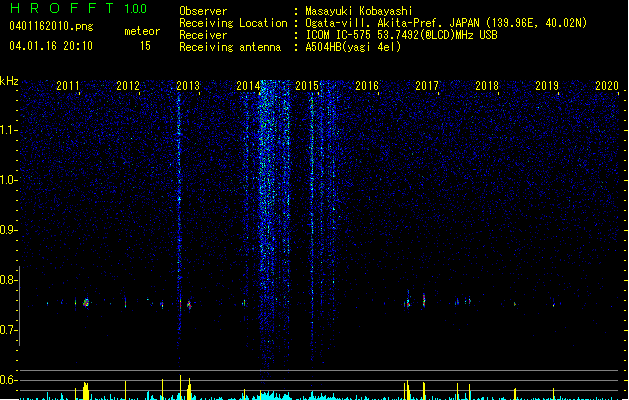
Task: Click the bright meteor echo just after 2011
Action: (86, 303)
